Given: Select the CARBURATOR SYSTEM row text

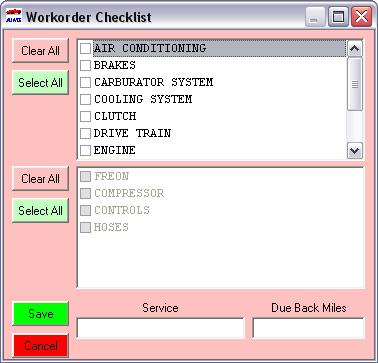Looking at the screenshot, I should (153, 82).
